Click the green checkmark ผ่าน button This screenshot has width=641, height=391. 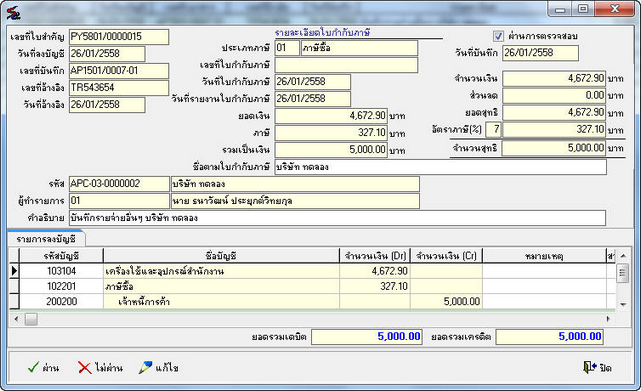tap(43, 368)
